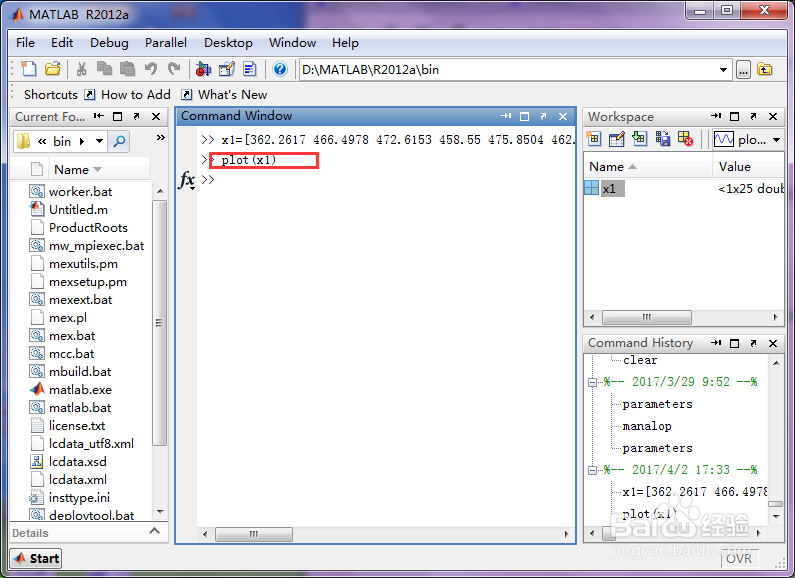
Task: Click the Paste clipboard icon
Action: click(x=127, y=69)
